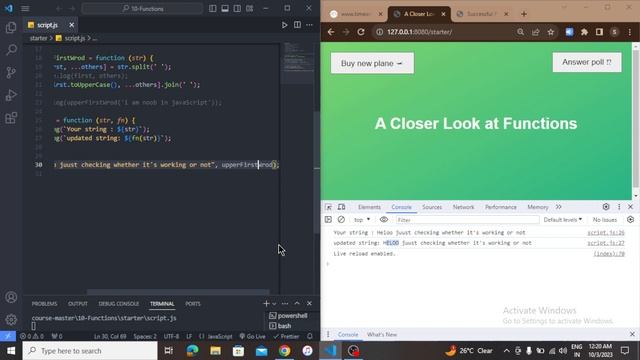Screen dimensions: 640x360
Task: Click the Spaces: 2 indentation setting
Action: [x=145, y=336]
